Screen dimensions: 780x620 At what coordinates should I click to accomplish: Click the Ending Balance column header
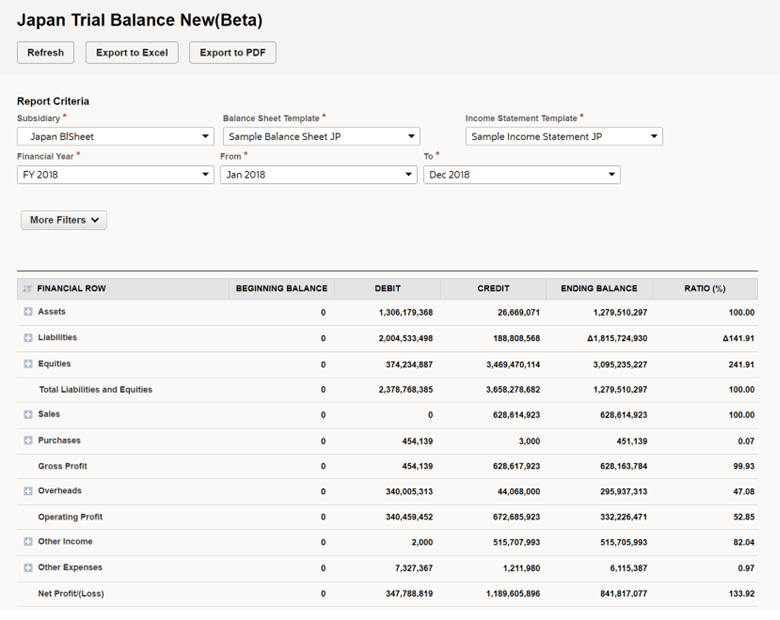pyautogui.click(x=599, y=289)
